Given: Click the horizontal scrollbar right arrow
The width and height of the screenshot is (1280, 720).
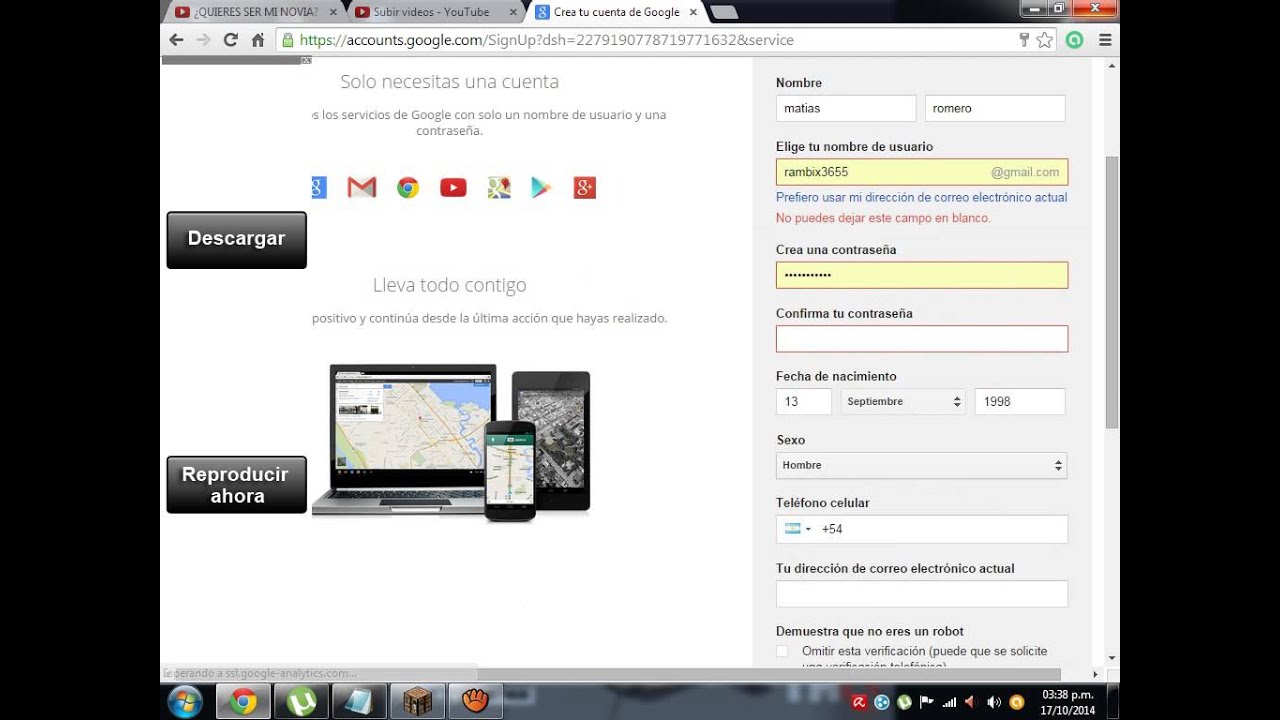Looking at the screenshot, I should coord(1097,674).
